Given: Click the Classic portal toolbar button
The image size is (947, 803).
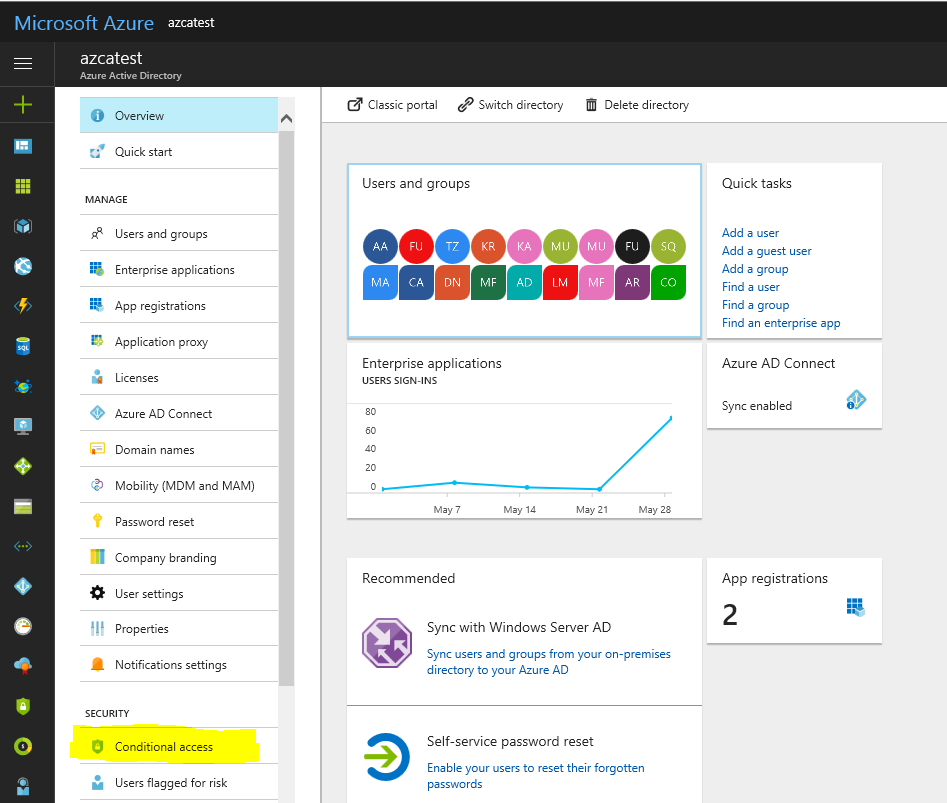Looking at the screenshot, I should point(393,105).
